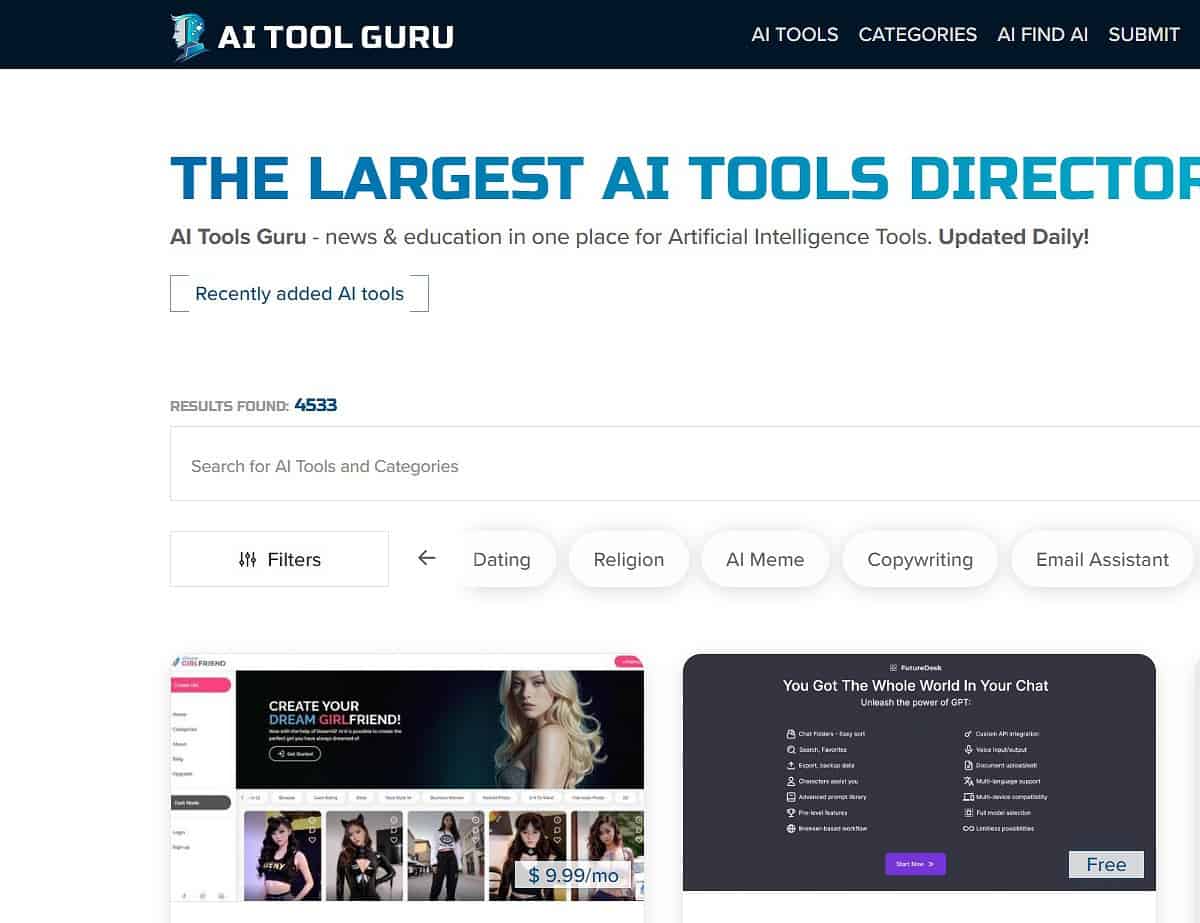Expand the Filters panel
This screenshot has height=923, width=1200.
279,559
